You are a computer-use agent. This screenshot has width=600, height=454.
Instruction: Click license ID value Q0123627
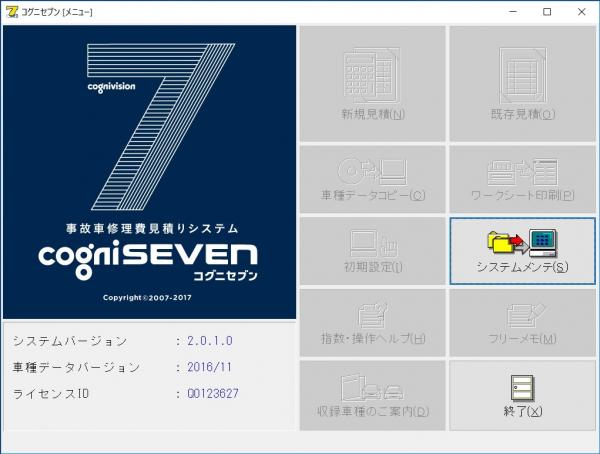[x=213, y=393]
